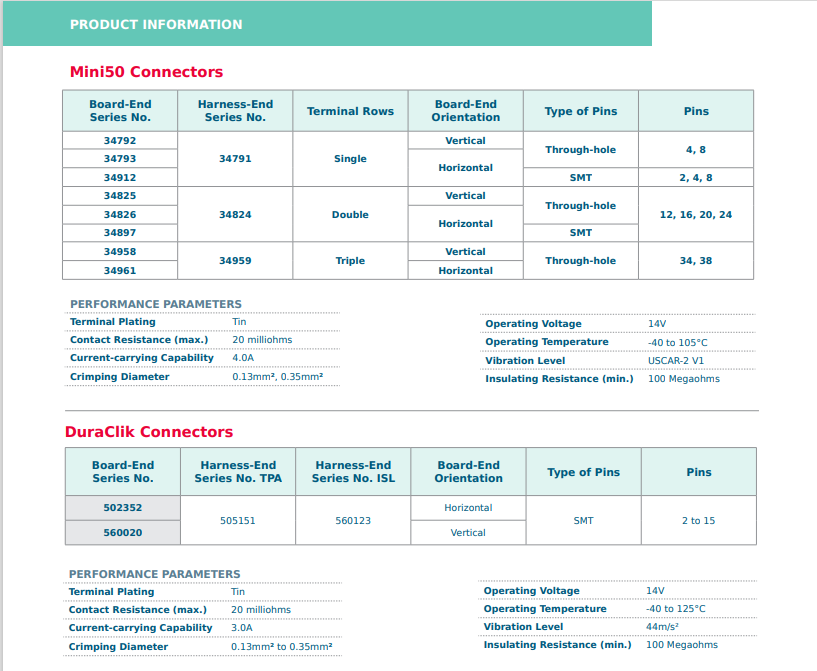Screen dimensions: 817x671
Task: Select harness-end series number 34824
Action: tap(235, 215)
